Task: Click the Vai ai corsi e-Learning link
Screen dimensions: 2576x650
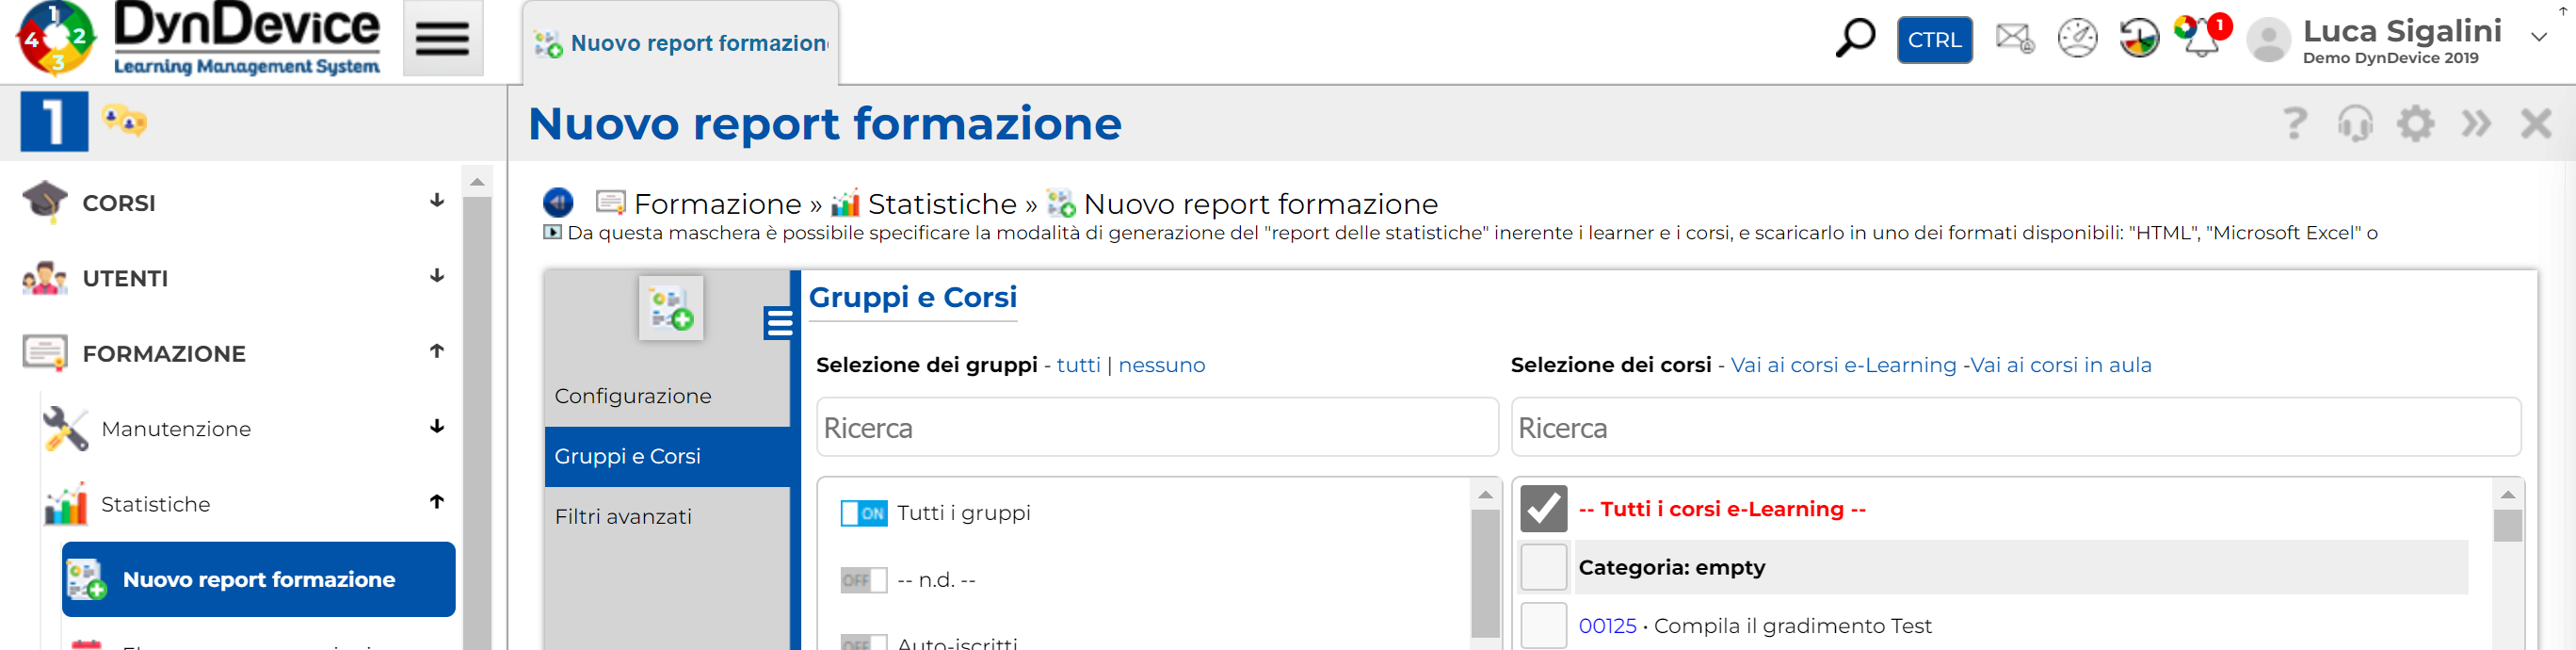Action: pyautogui.click(x=1843, y=365)
